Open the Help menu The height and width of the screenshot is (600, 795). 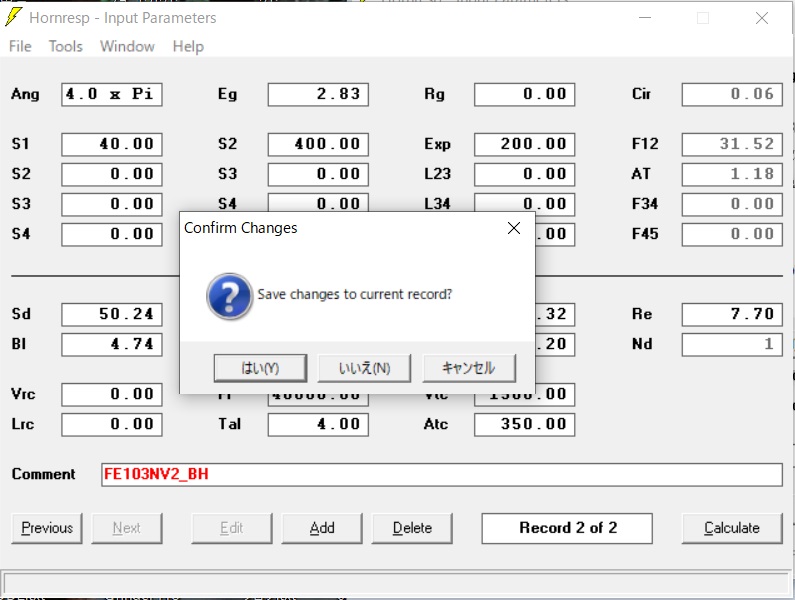point(188,46)
